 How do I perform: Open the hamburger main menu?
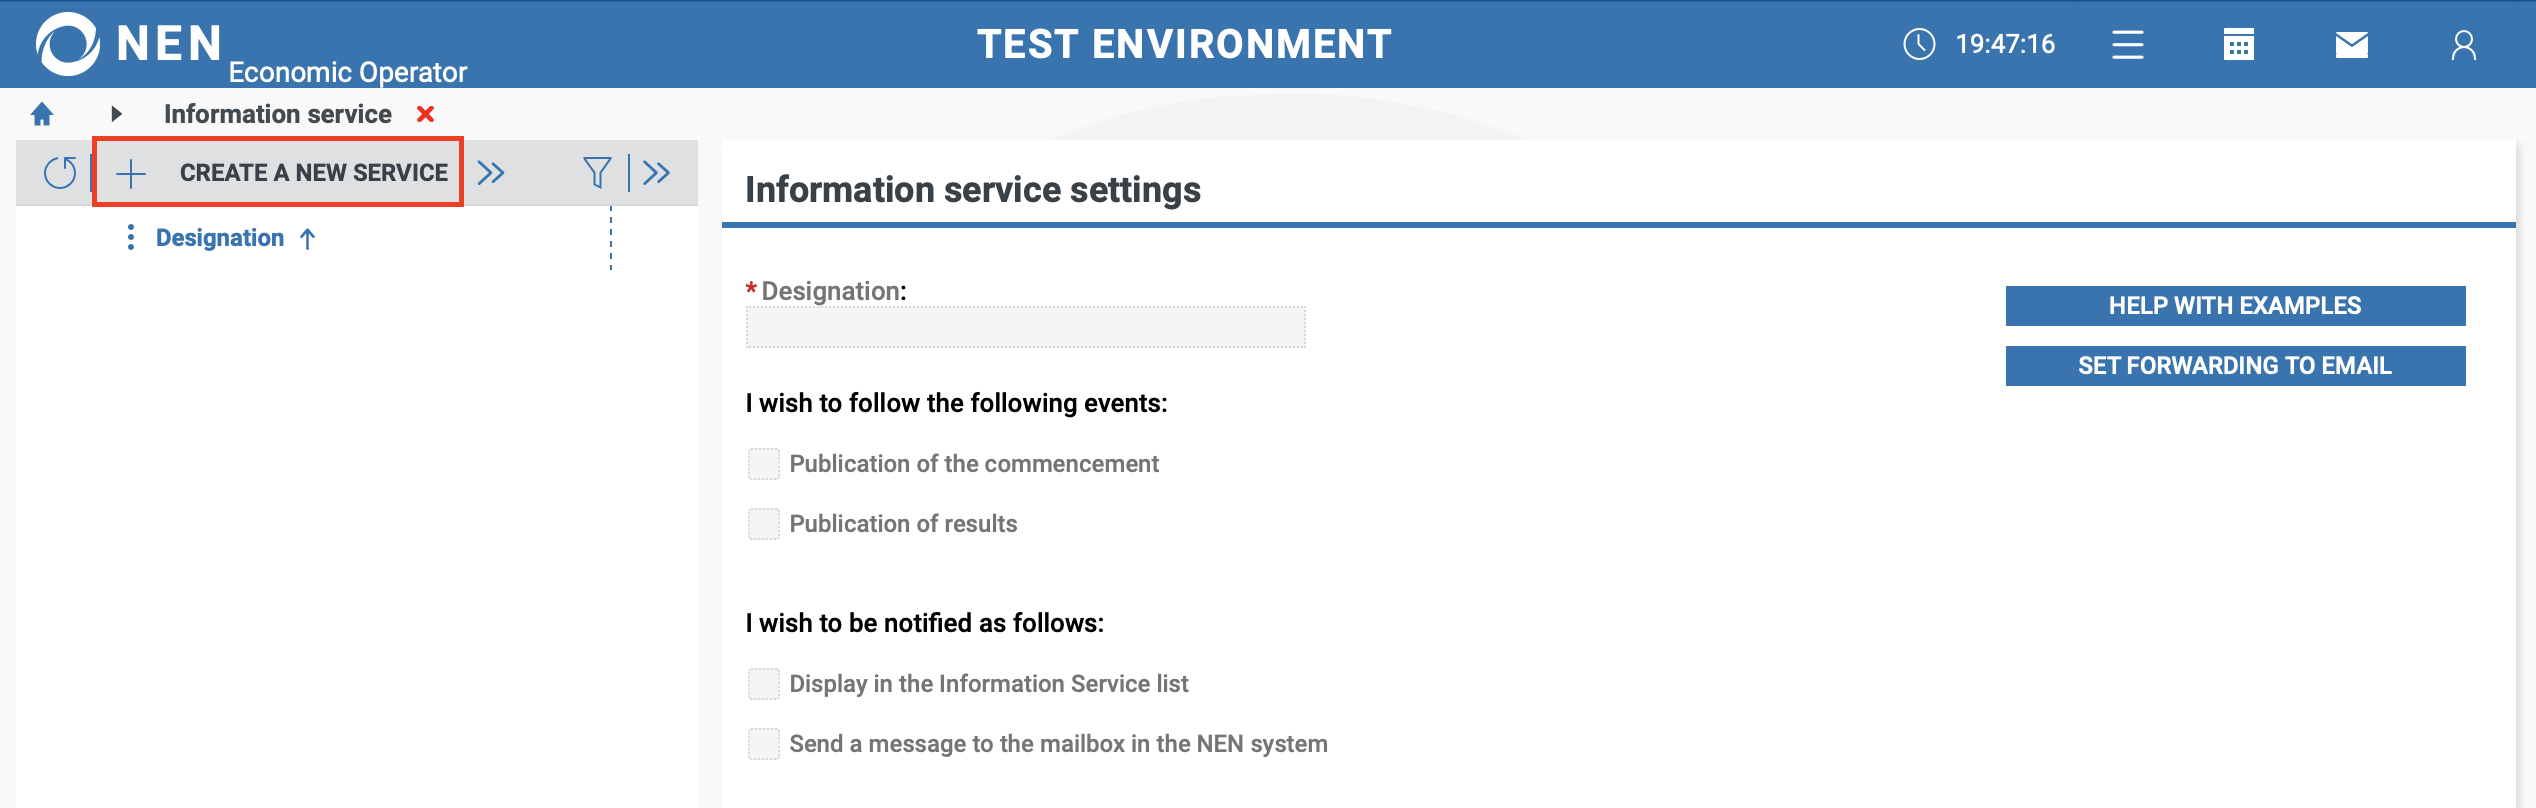click(2127, 45)
